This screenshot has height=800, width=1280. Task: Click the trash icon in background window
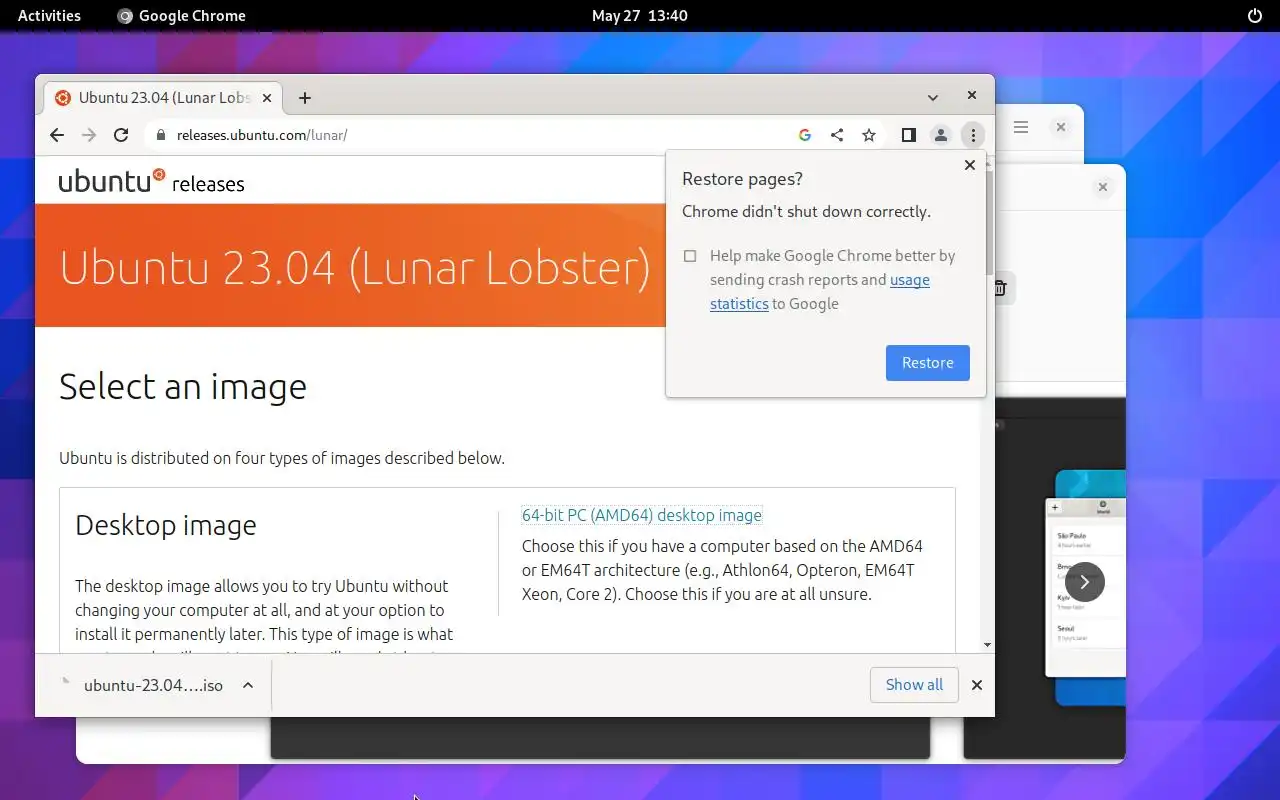point(1000,288)
